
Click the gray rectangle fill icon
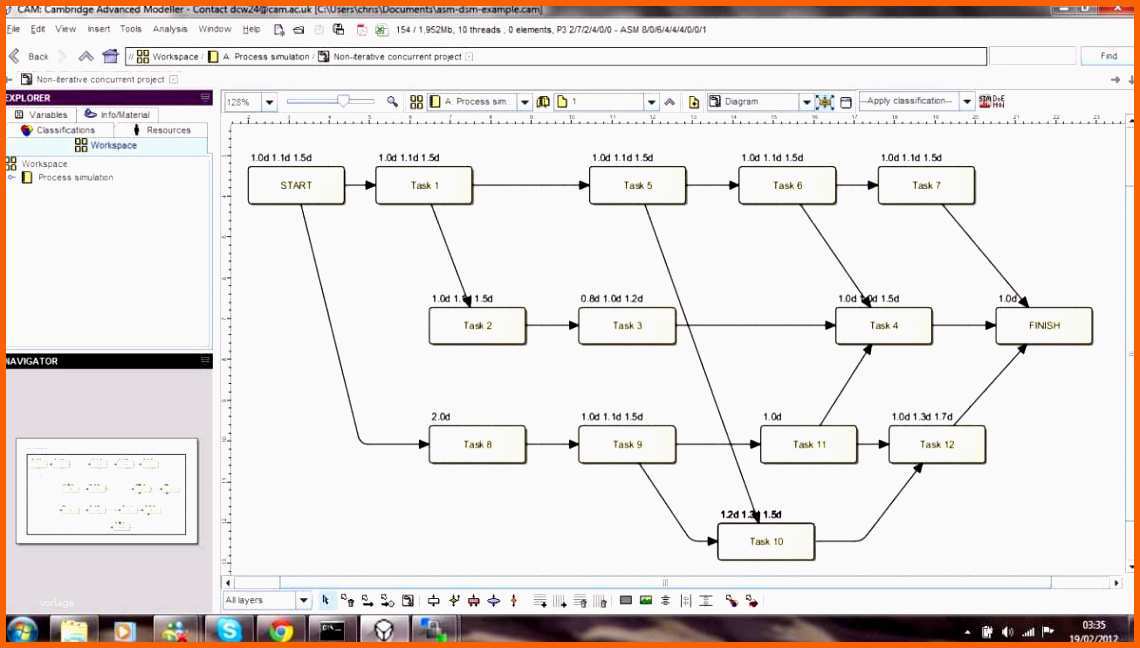pos(625,600)
